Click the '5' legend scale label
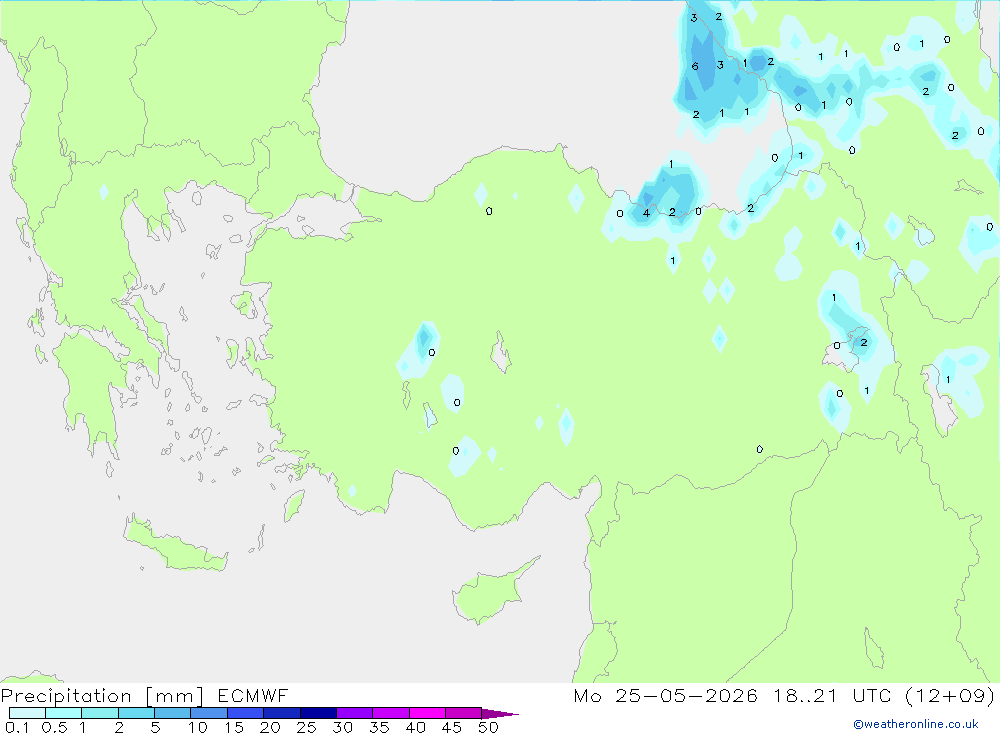The height and width of the screenshot is (733, 1000). point(155,727)
